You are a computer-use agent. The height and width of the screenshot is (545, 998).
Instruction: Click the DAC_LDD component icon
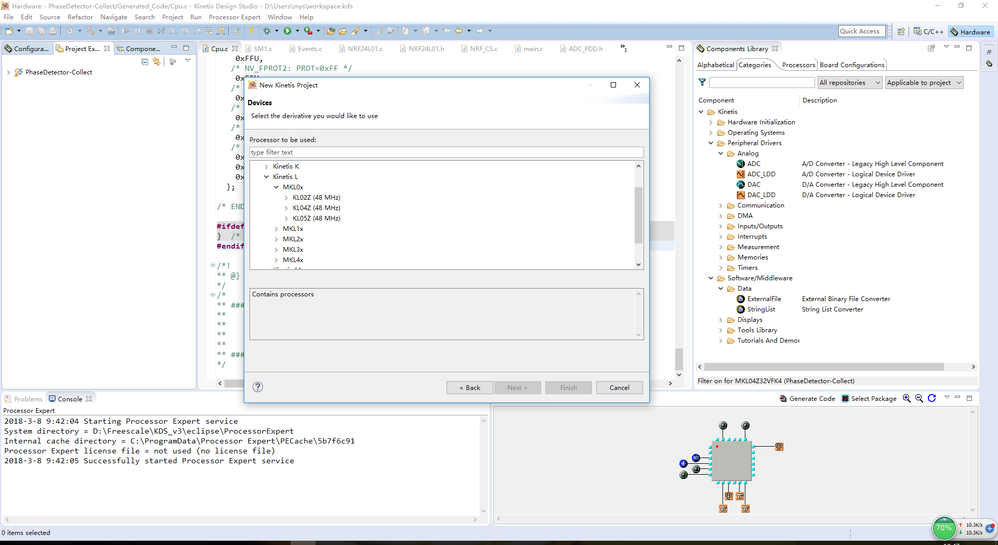[741, 195]
